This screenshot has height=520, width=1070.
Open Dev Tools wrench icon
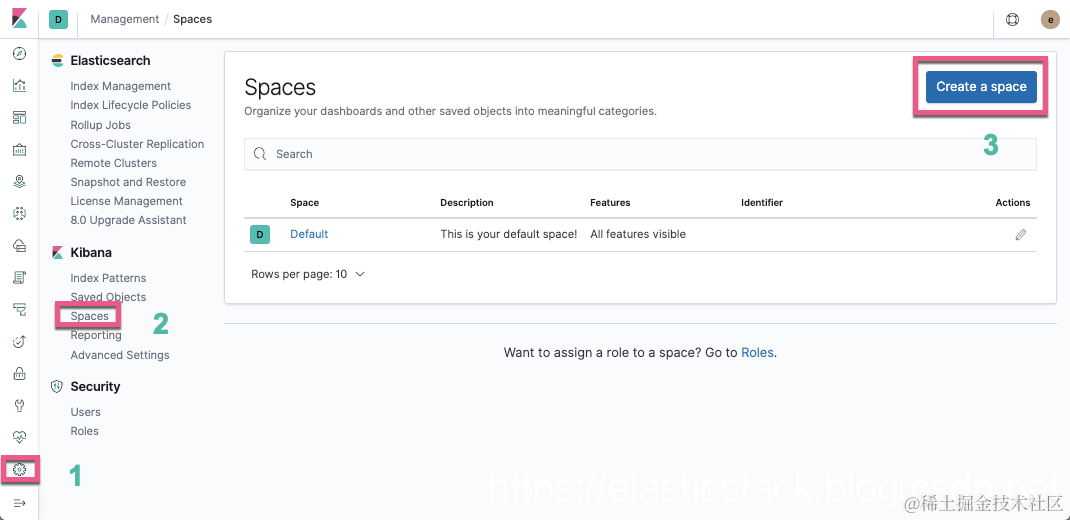19,406
